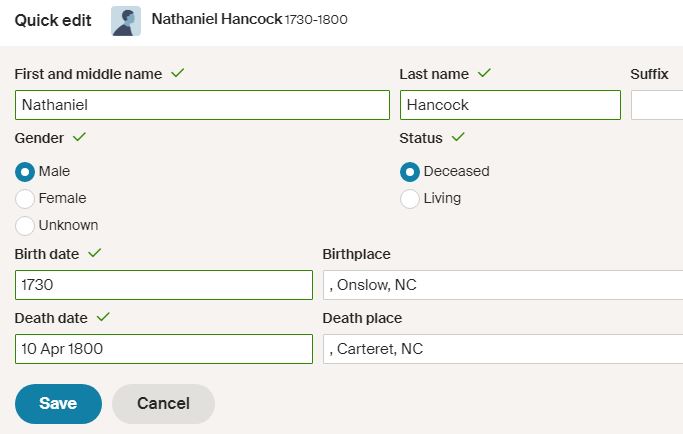Click the green checkmark beside Birth date
683x434 pixels.
coord(95,253)
